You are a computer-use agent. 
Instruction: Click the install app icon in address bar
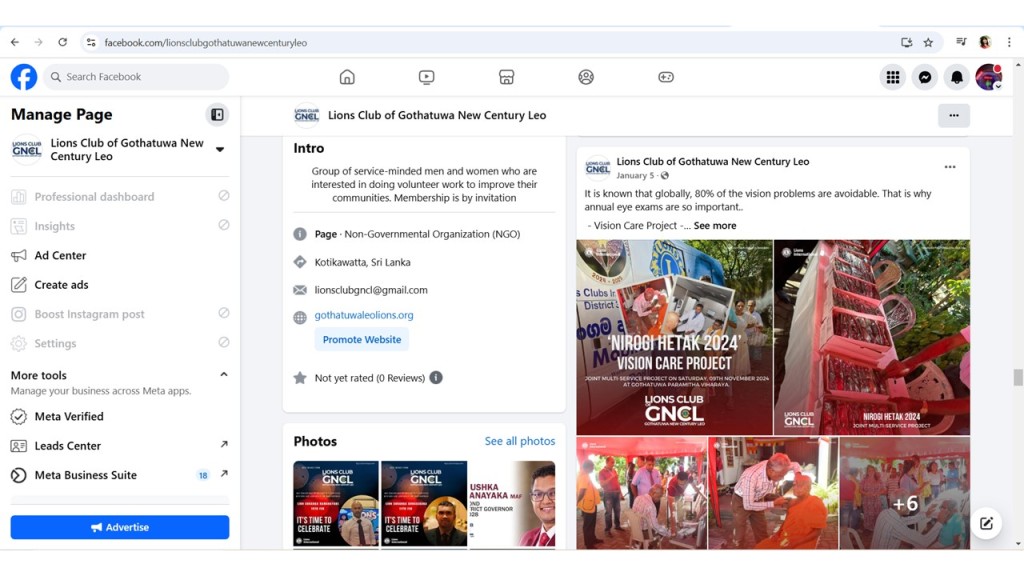coord(906,42)
